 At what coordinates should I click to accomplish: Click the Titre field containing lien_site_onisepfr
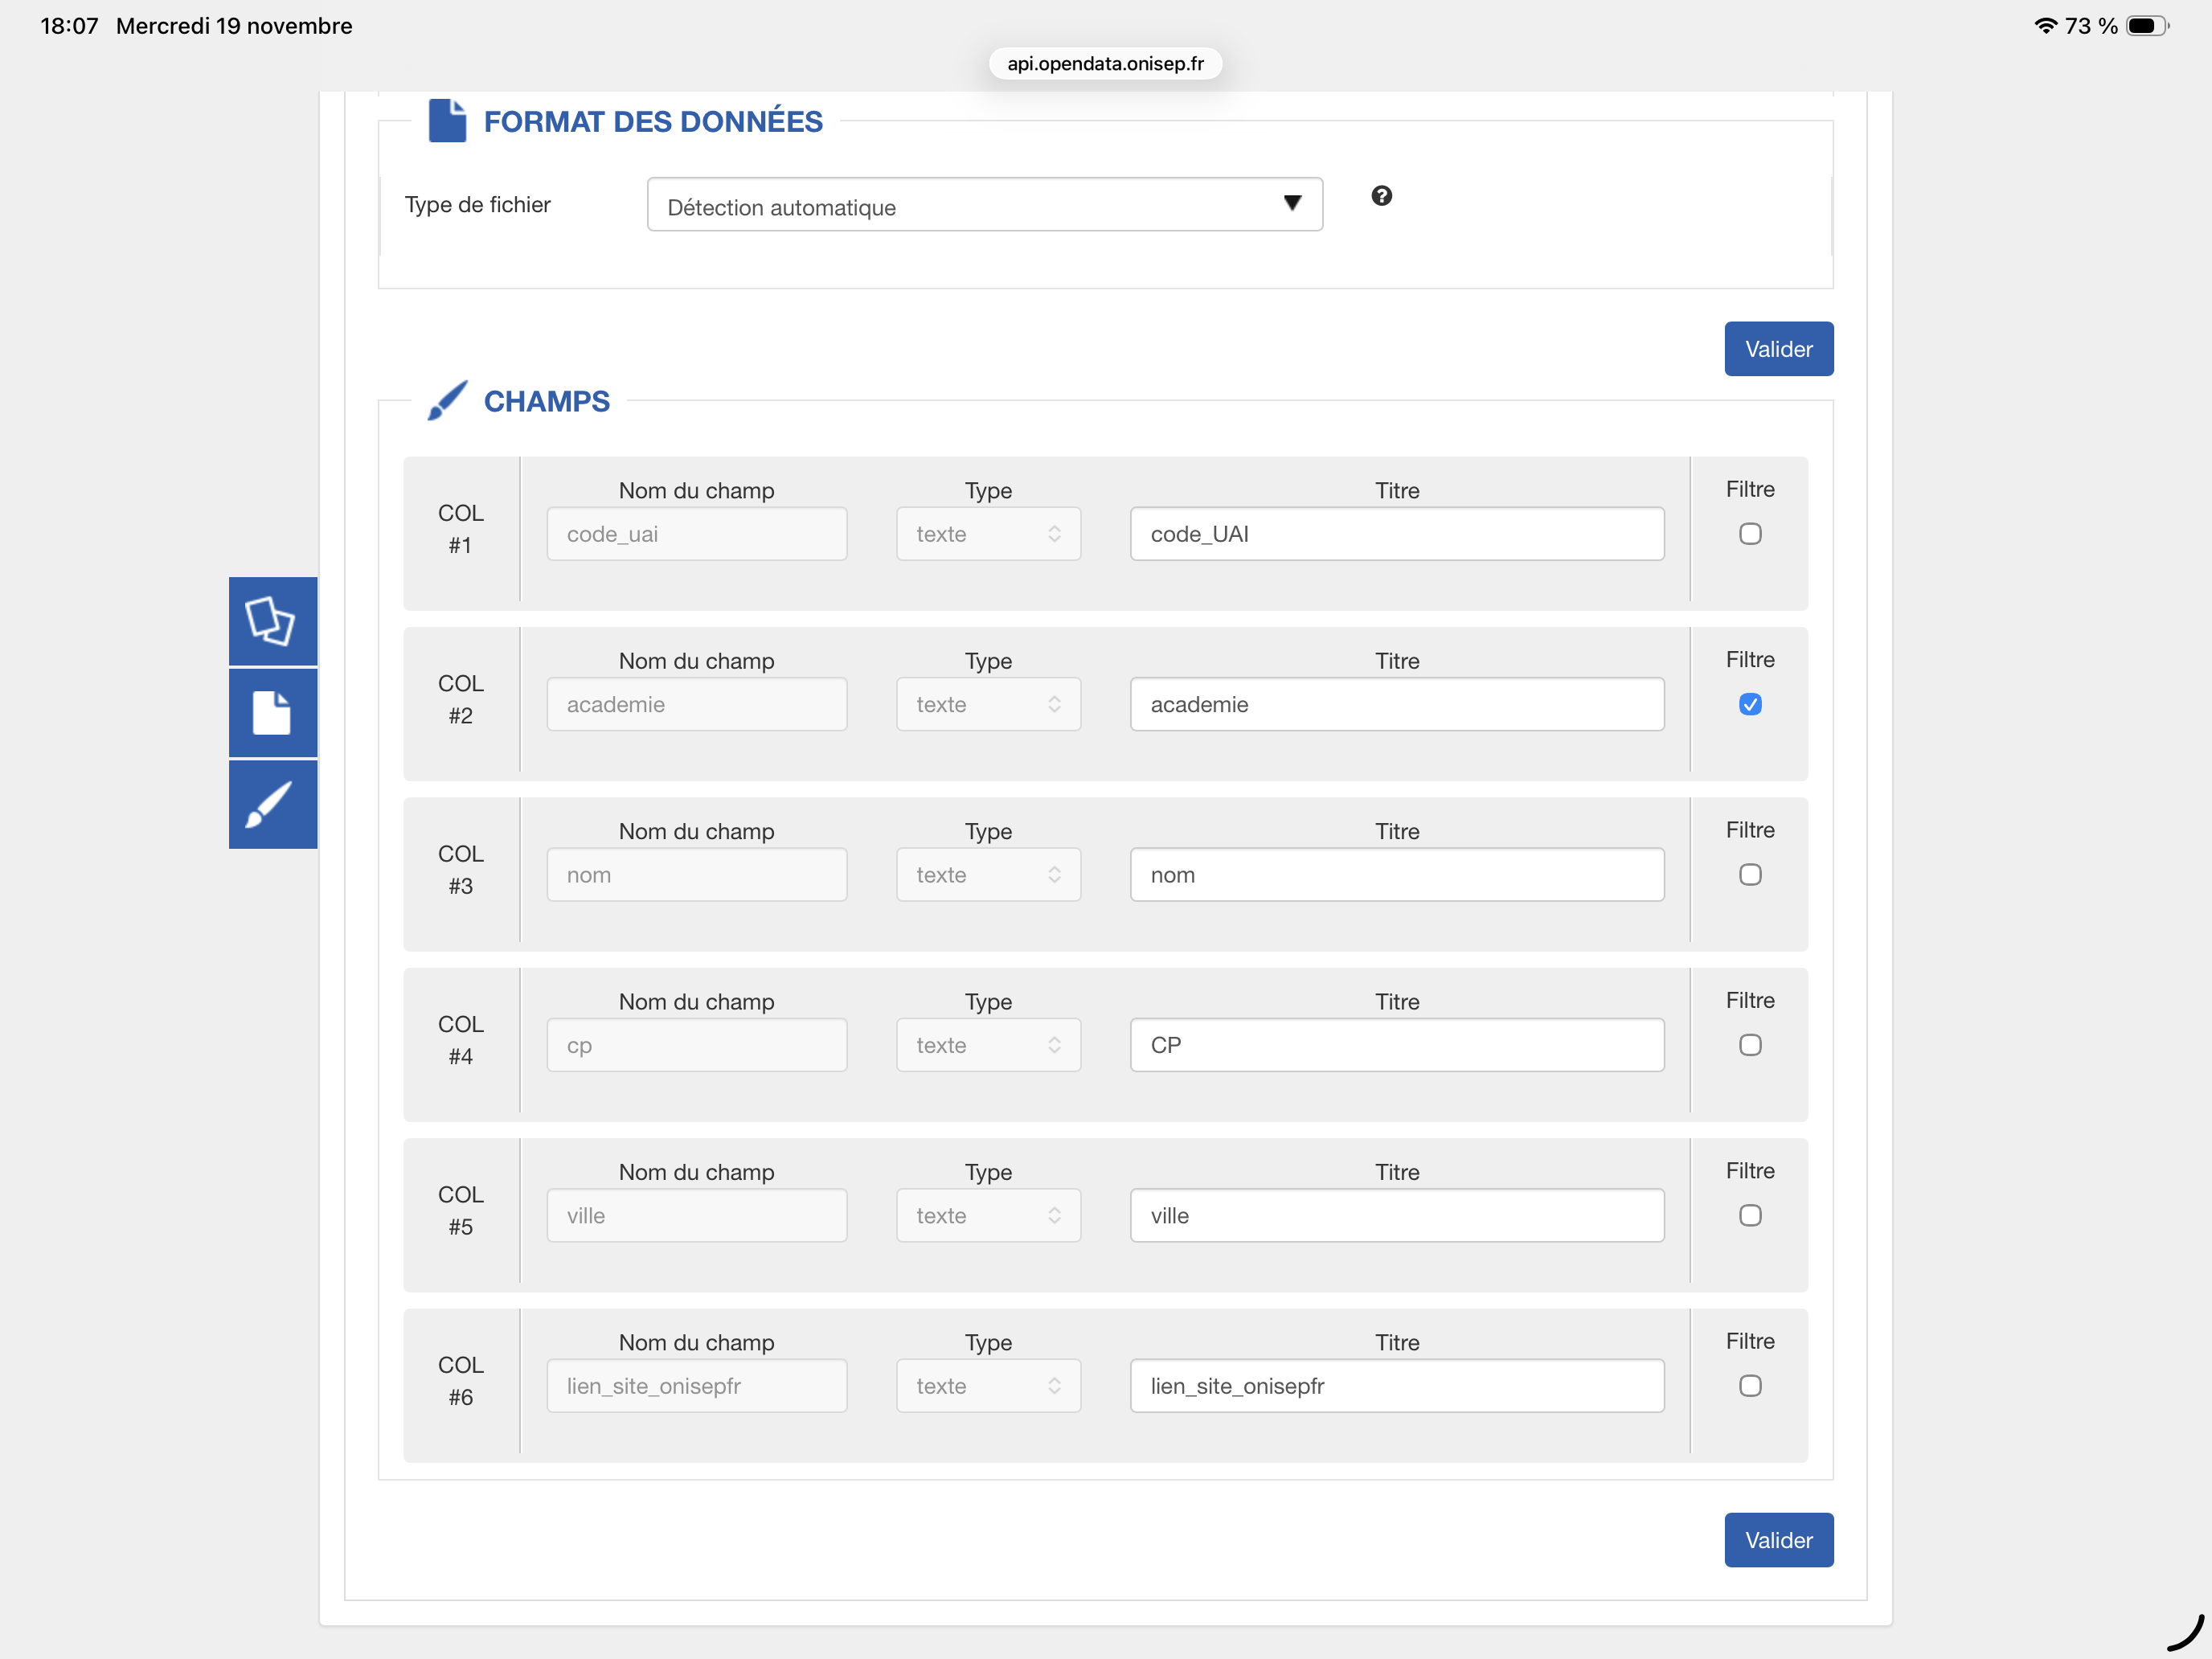click(x=1396, y=1386)
